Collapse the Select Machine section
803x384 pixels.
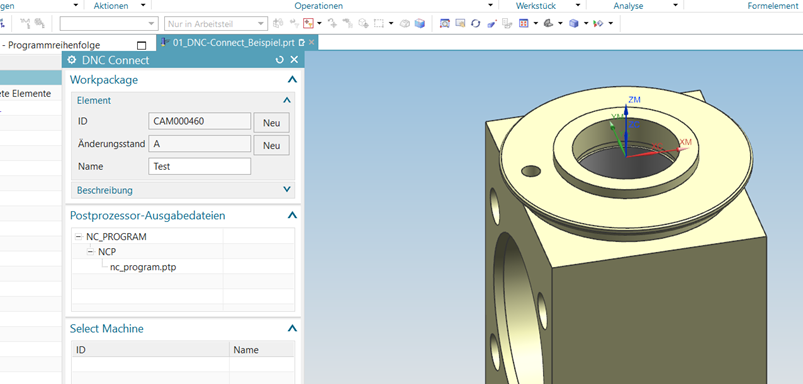coord(292,328)
